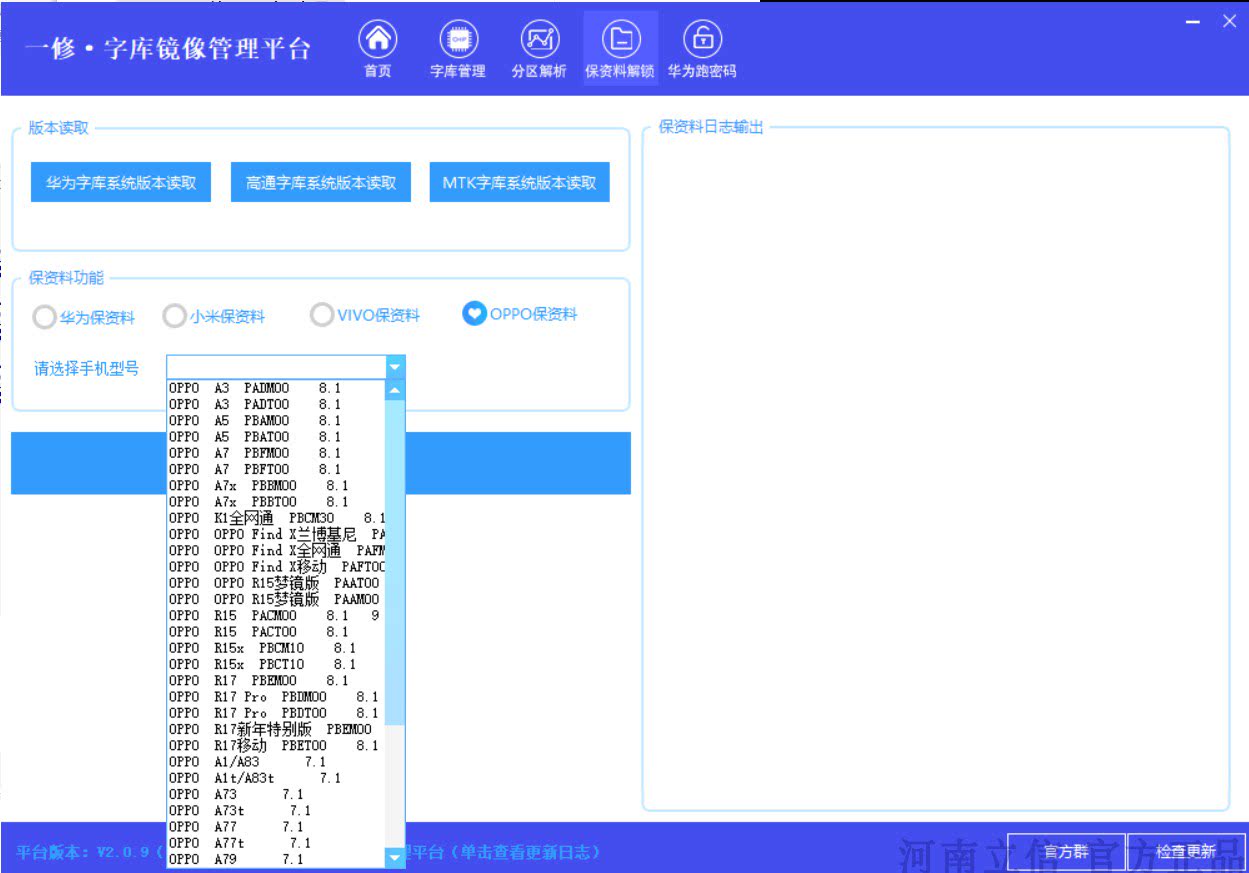Image resolution: width=1249 pixels, height=873 pixels.
Task: Choose OPPO A1t/A83t 7.1
Action: coord(276,777)
